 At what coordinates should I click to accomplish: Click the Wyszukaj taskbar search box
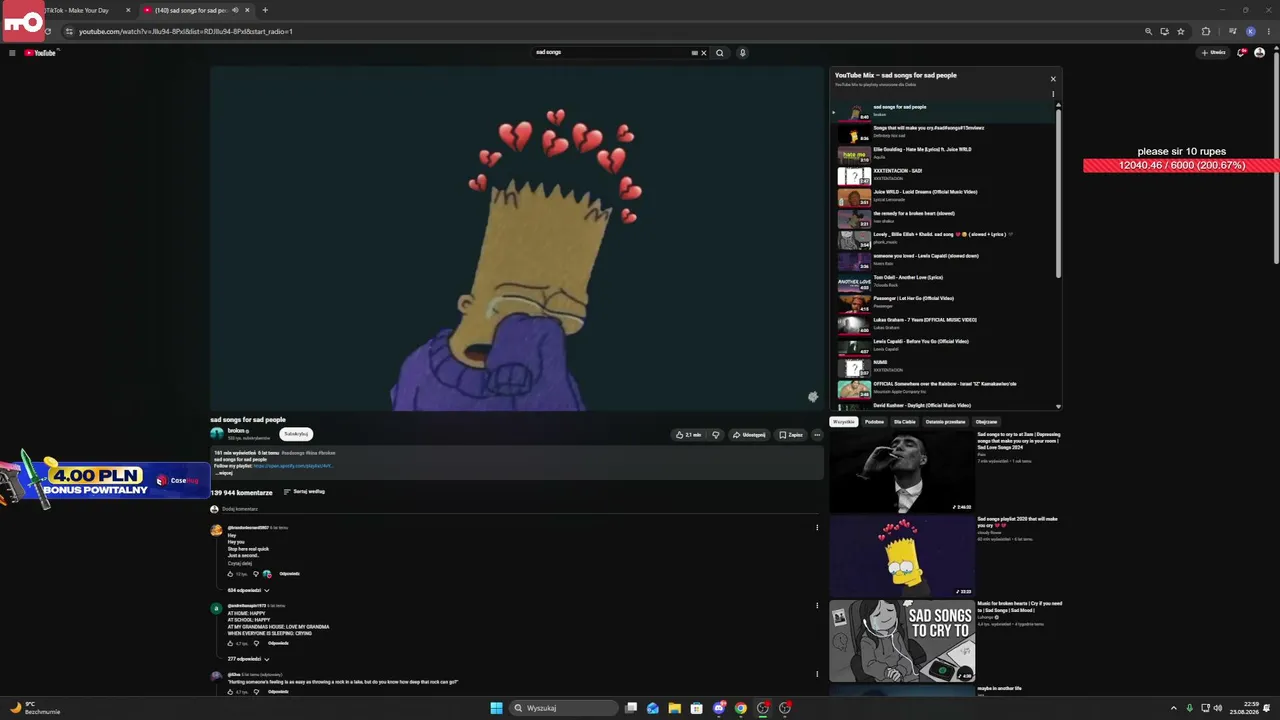click(x=564, y=708)
